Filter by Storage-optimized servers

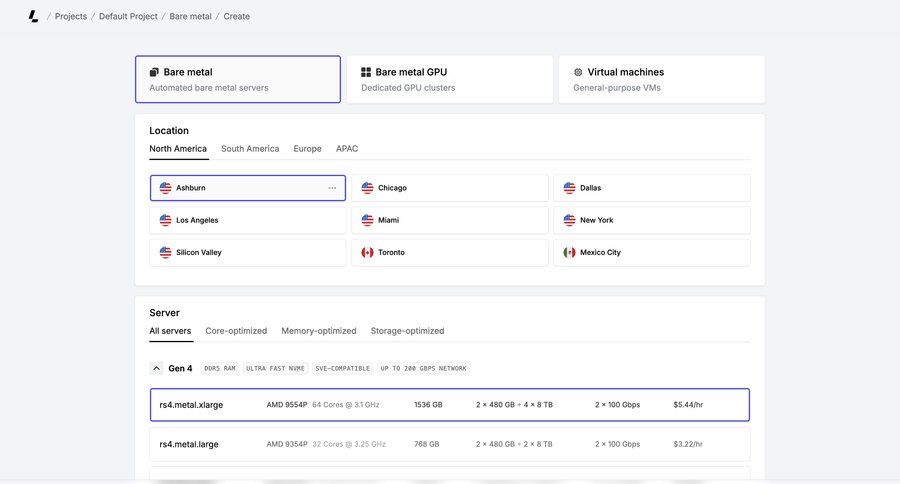[x=407, y=331]
